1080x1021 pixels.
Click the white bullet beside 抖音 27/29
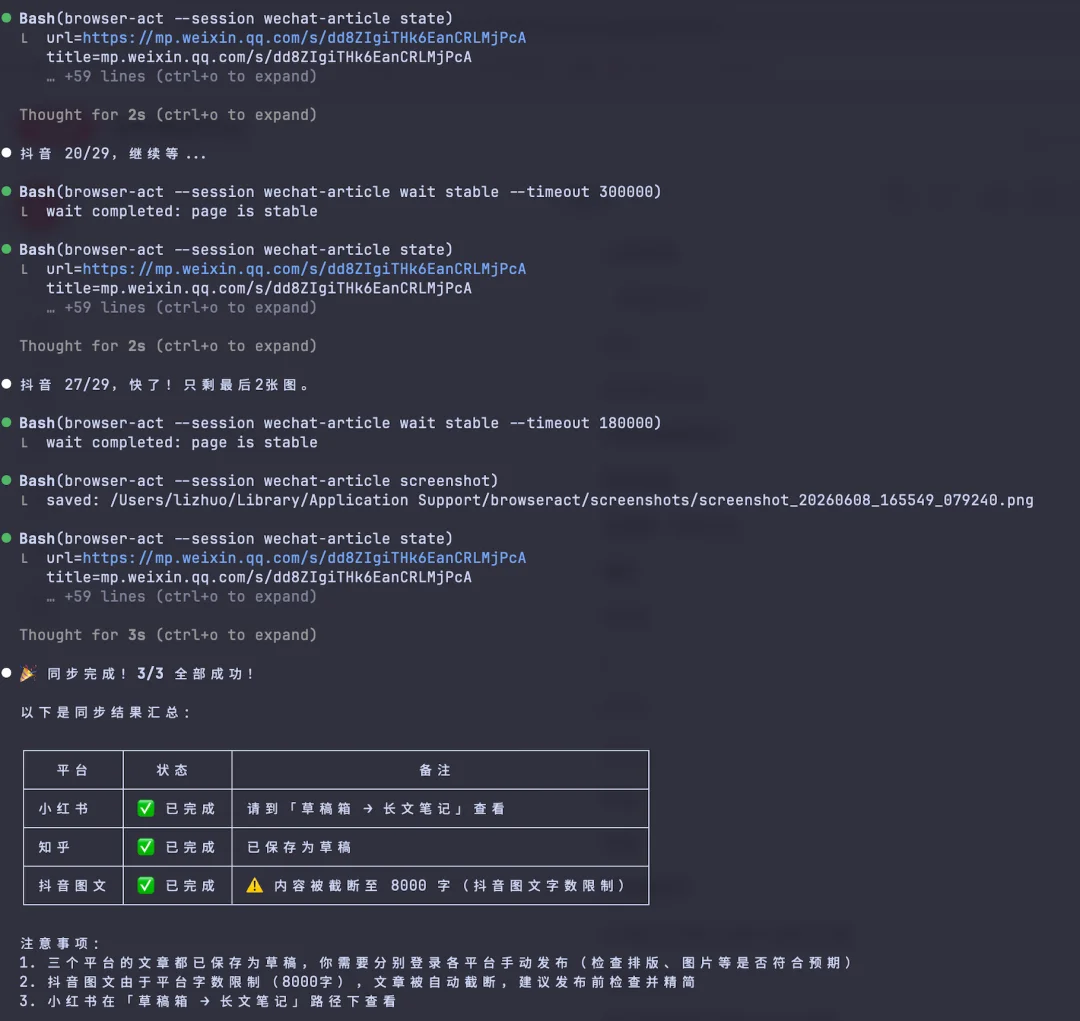tap(7, 384)
